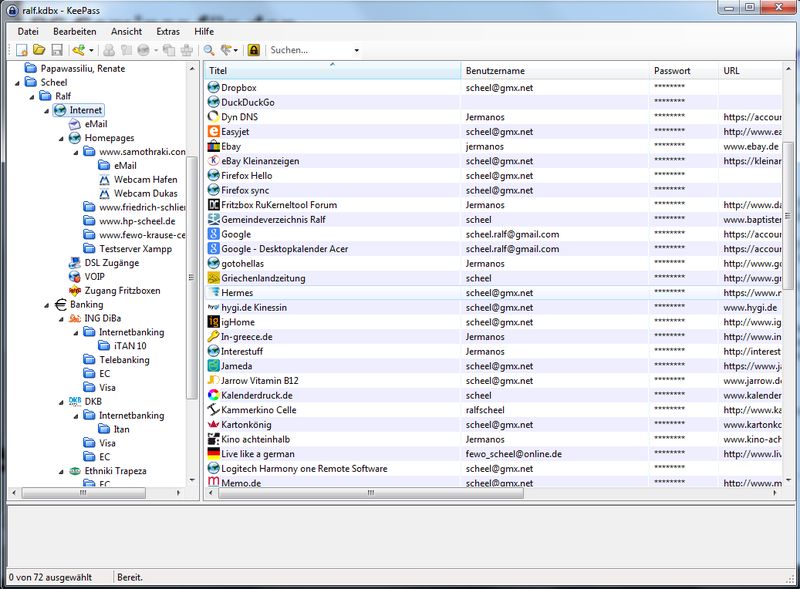Screen dimensions: 800x589
Task: Open the Suchen search box dropdown arrow
Action: click(x=357, y=51)
